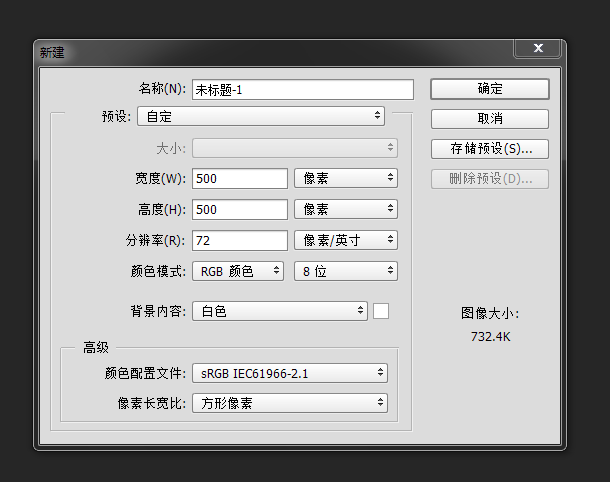Click the 新建 dialog title
The image size is (610, 482).
pyautogui.click(x=52, y=53)
